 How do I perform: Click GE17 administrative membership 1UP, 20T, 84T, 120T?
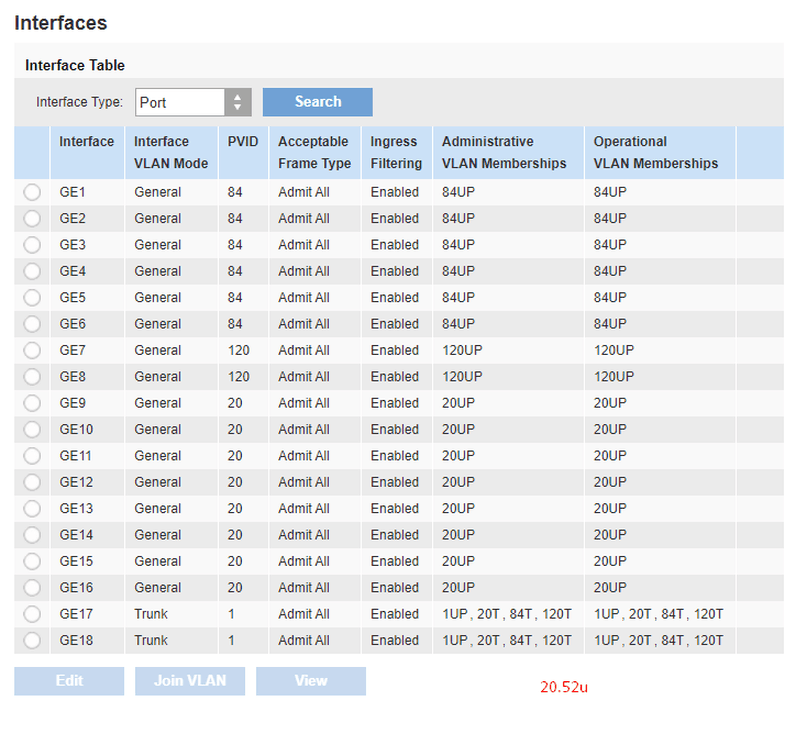[506, 614]
